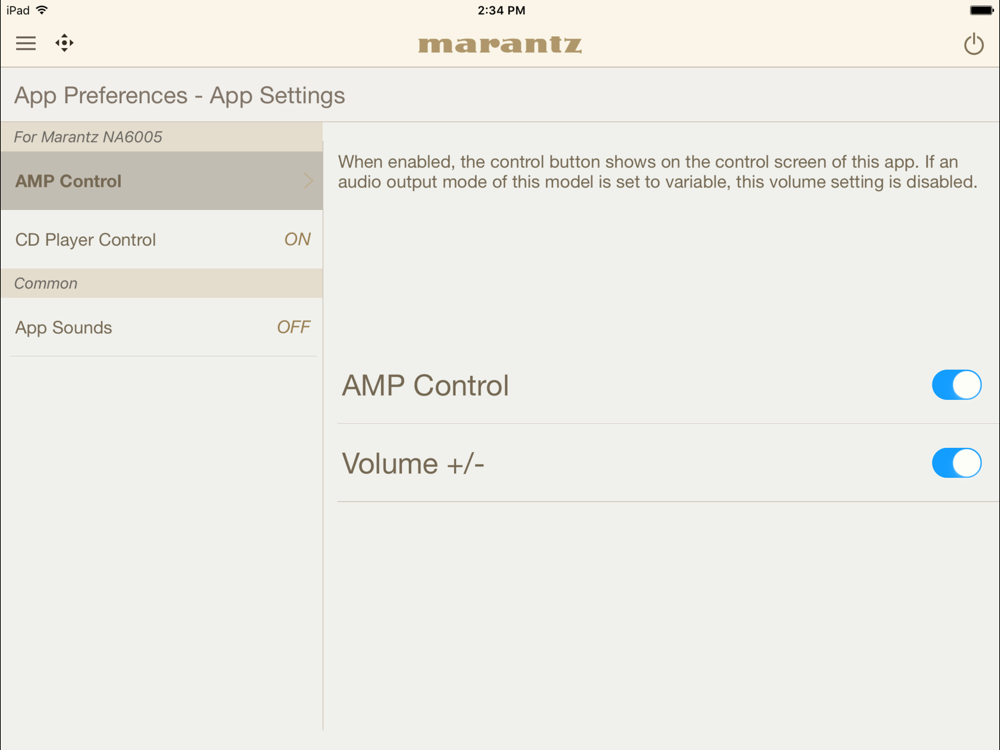
Task: Tap the Volume +/- label text
Action: click(x=413, y=464)
